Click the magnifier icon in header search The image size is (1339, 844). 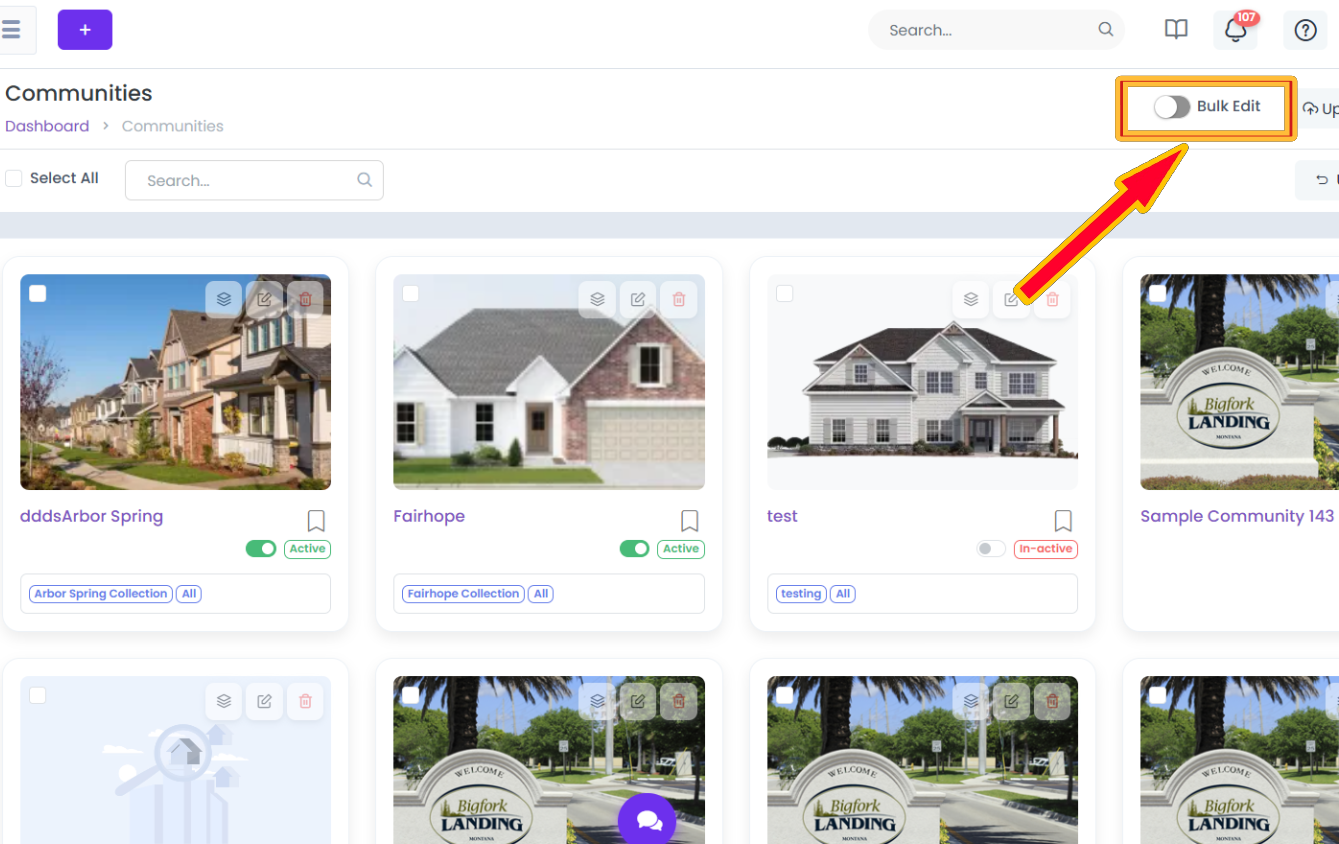pyautogui.click(x=1105, y=30)
